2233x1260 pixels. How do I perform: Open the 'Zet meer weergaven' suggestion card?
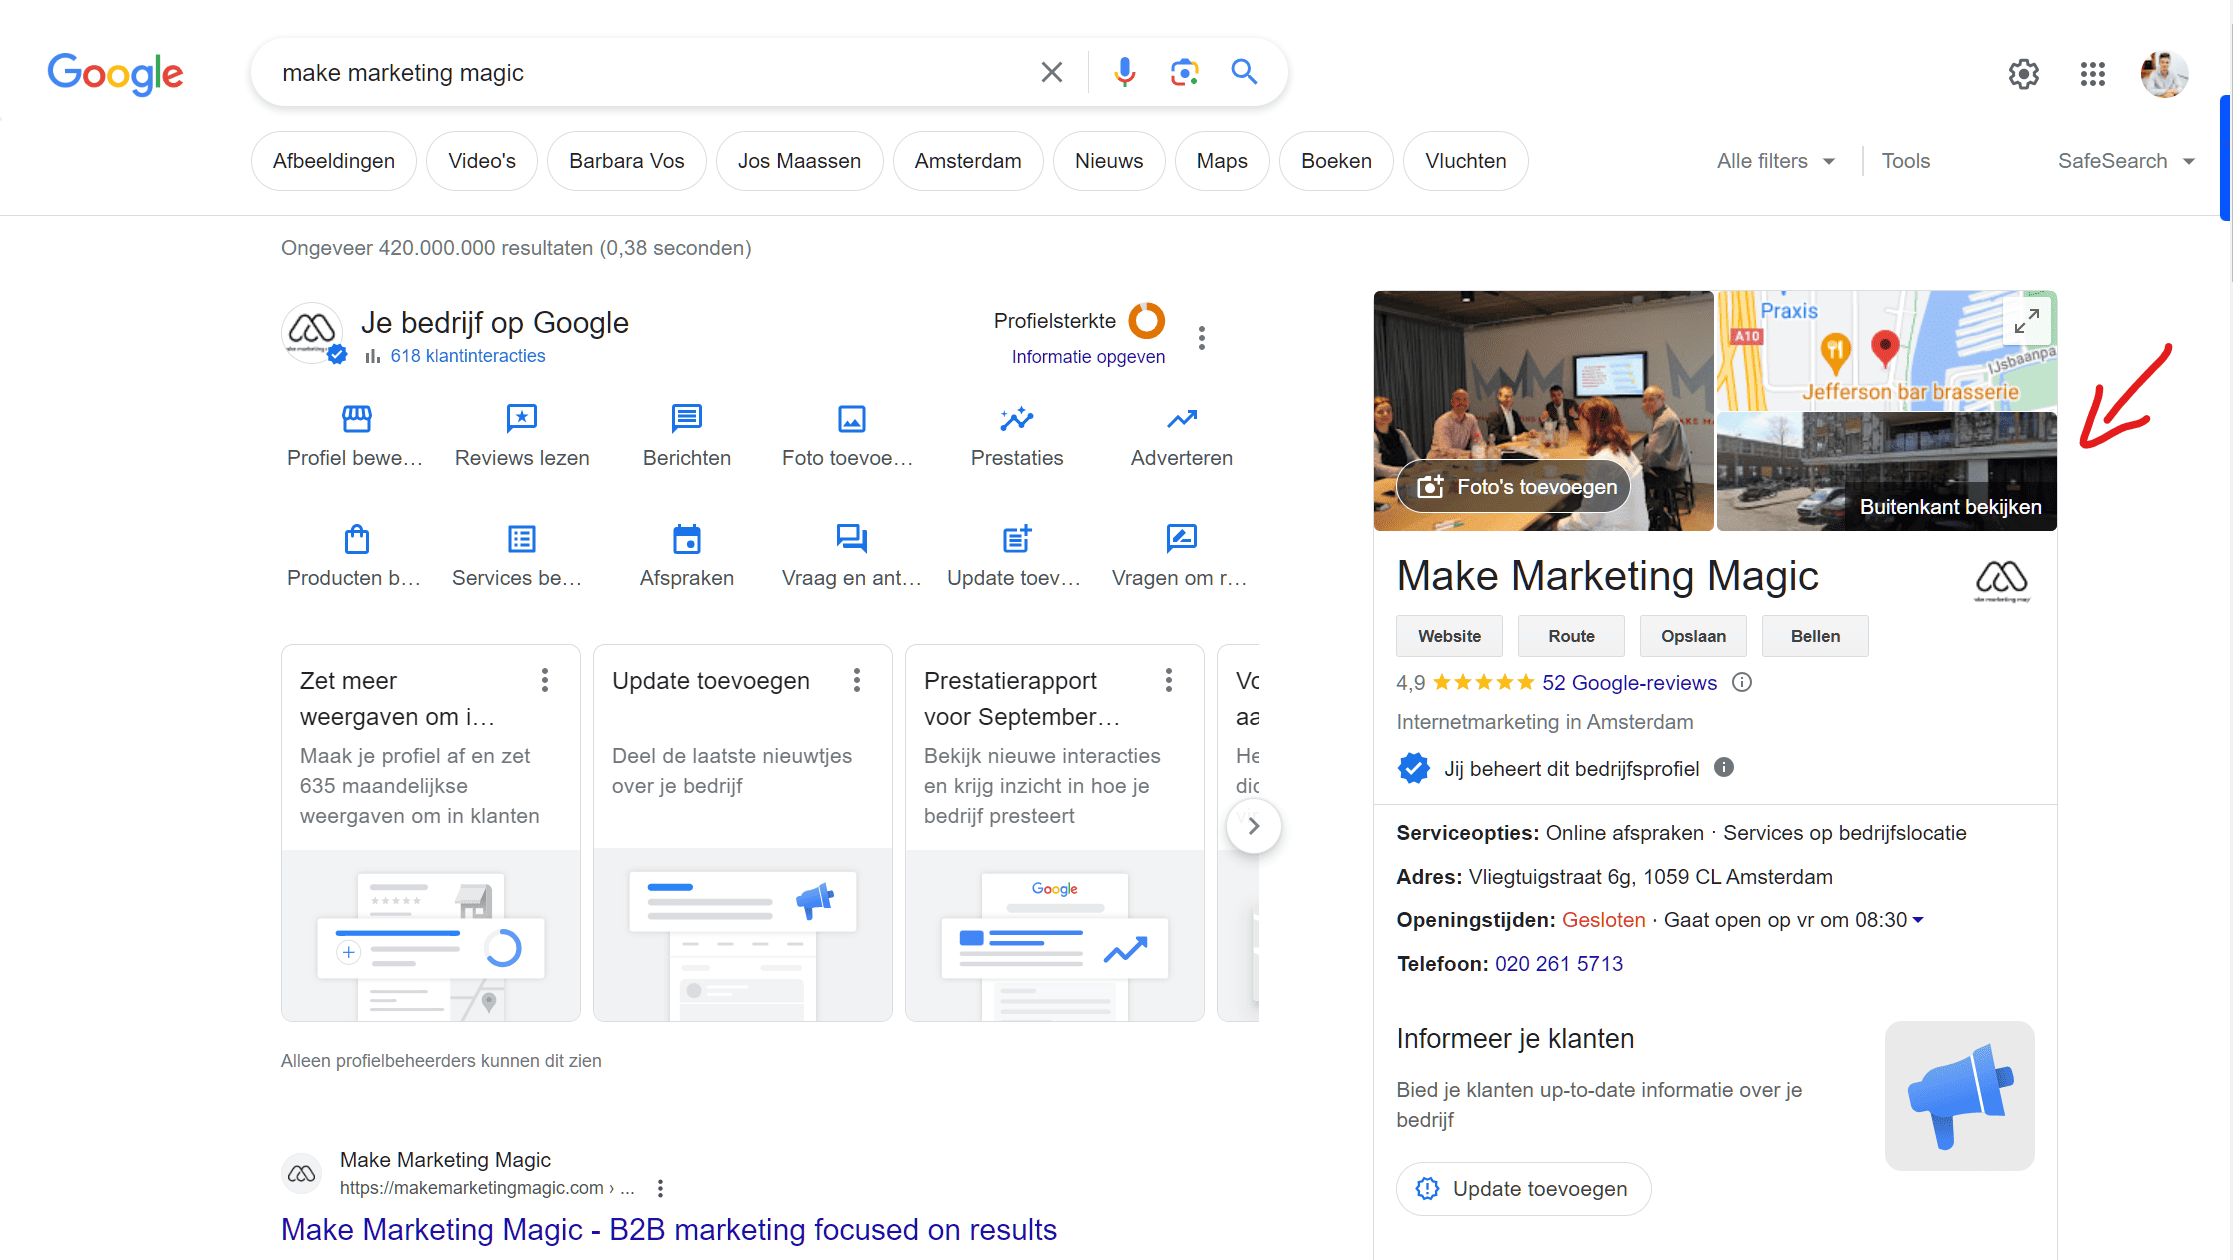(x=431, y=833)
